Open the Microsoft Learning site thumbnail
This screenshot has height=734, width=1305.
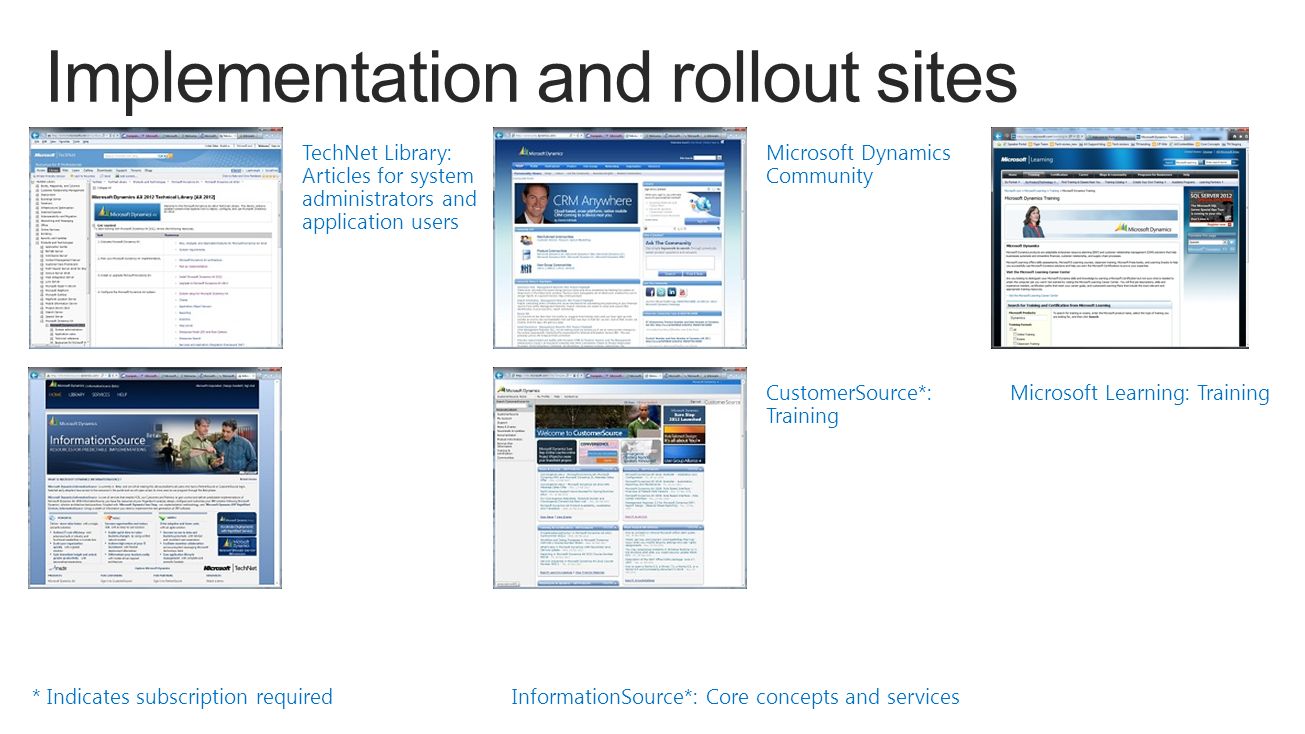point(1118,238)
